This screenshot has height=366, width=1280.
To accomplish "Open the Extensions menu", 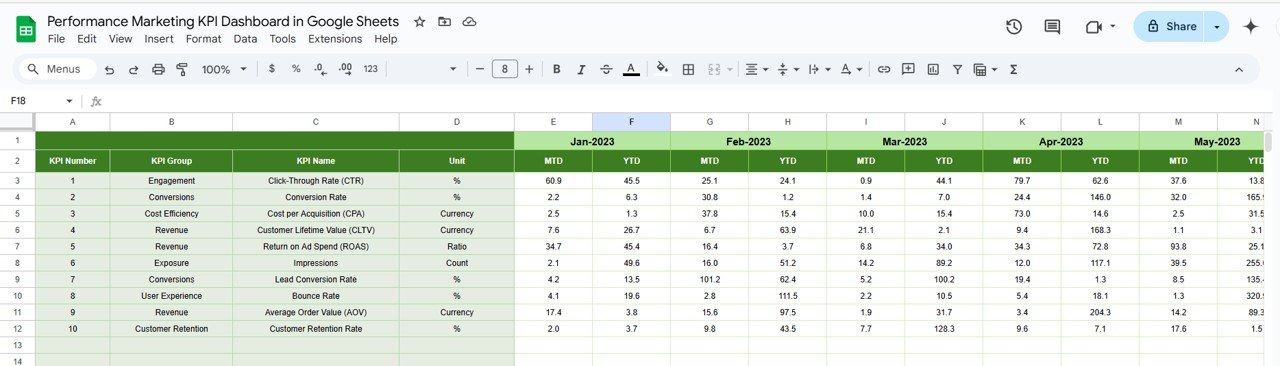I will (x=335, y=39).
